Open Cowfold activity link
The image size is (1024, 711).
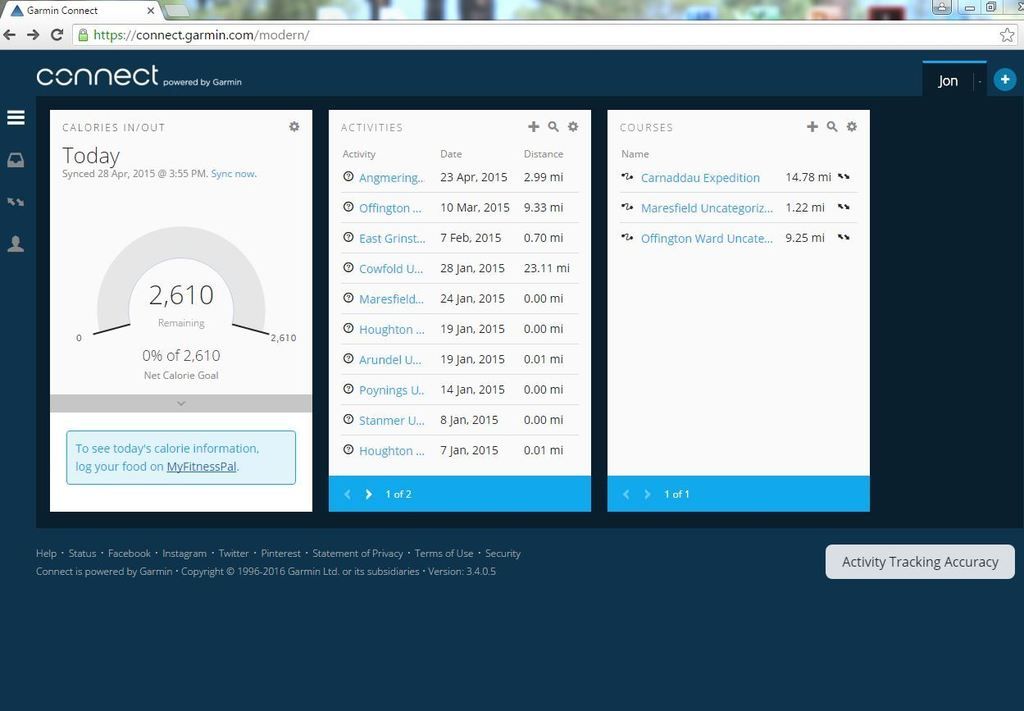tap(391, 268)
